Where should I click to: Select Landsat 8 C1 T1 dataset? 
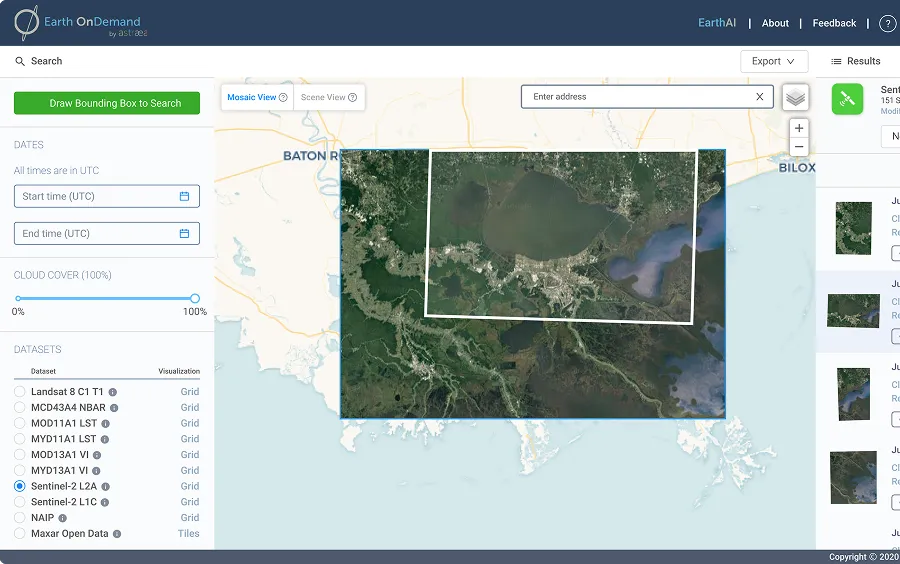pyautogui.click(x=20, y=392)
